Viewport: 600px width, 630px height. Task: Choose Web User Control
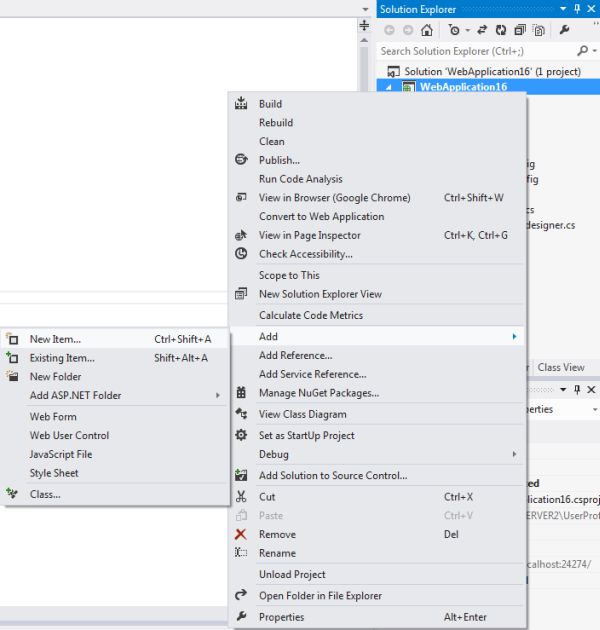115,436
